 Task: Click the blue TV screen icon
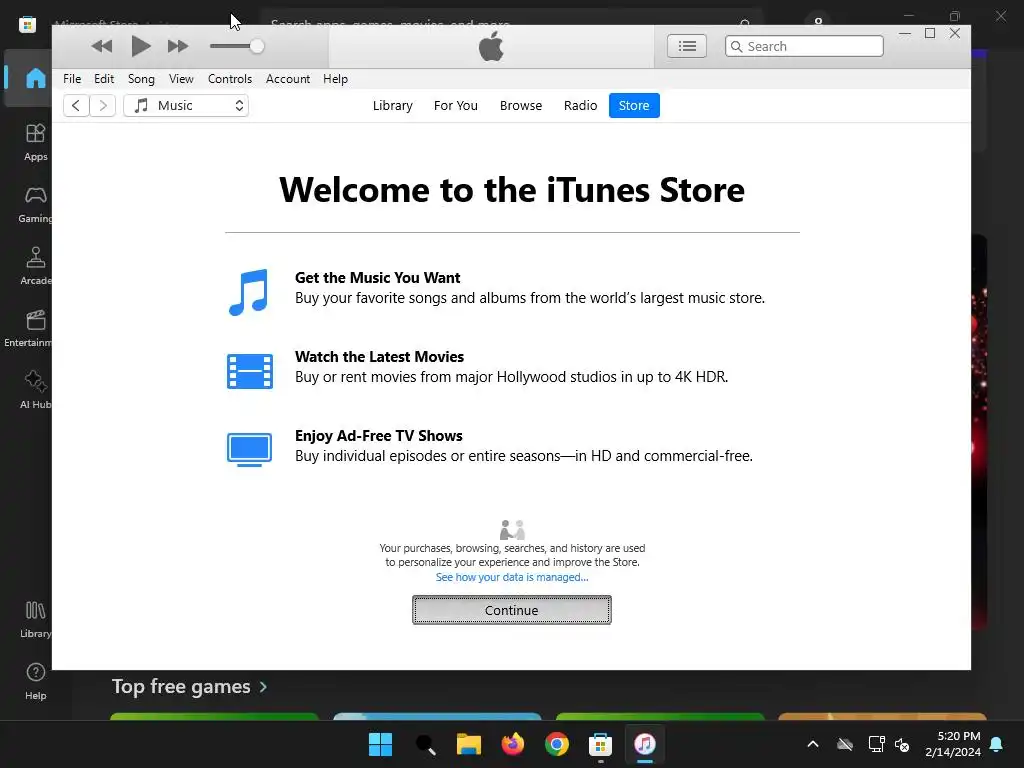tap(249, 450)
